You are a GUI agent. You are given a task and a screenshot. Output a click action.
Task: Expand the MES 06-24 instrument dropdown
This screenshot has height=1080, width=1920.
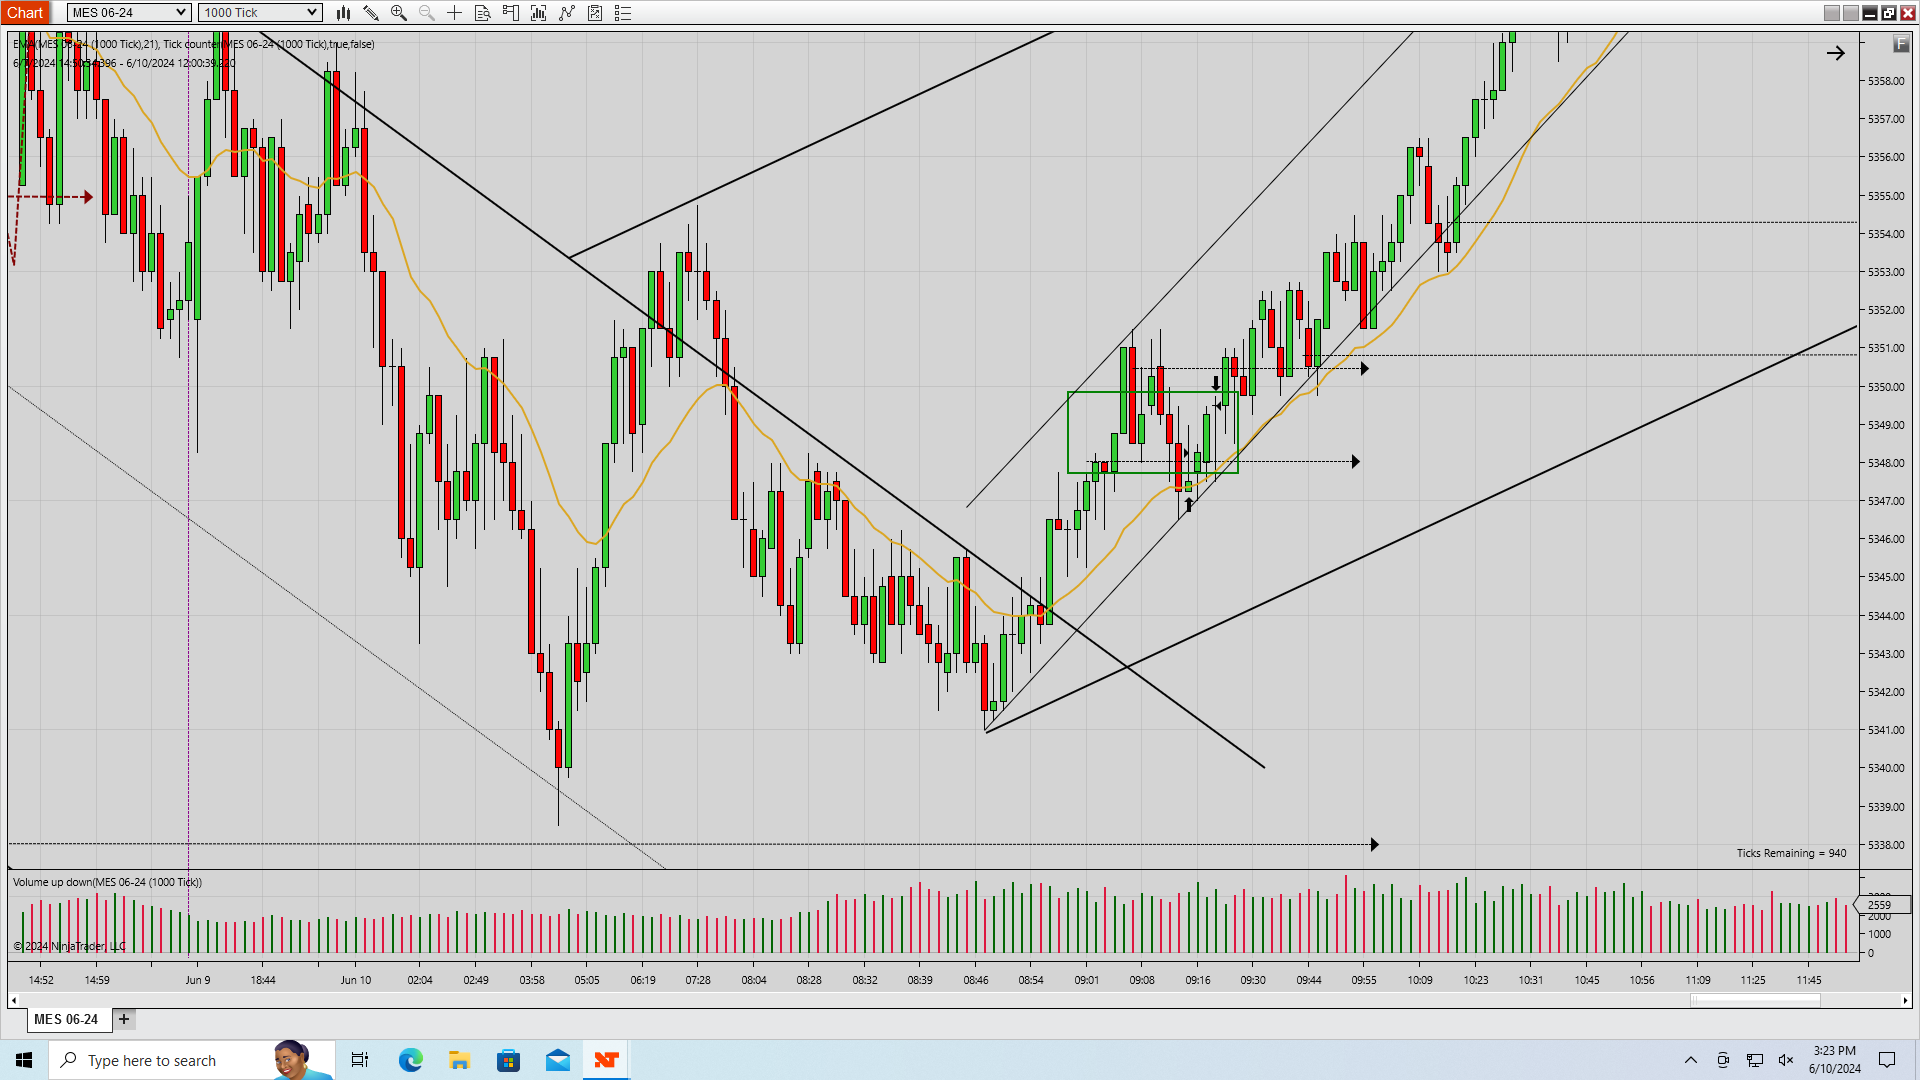(129, 13)
